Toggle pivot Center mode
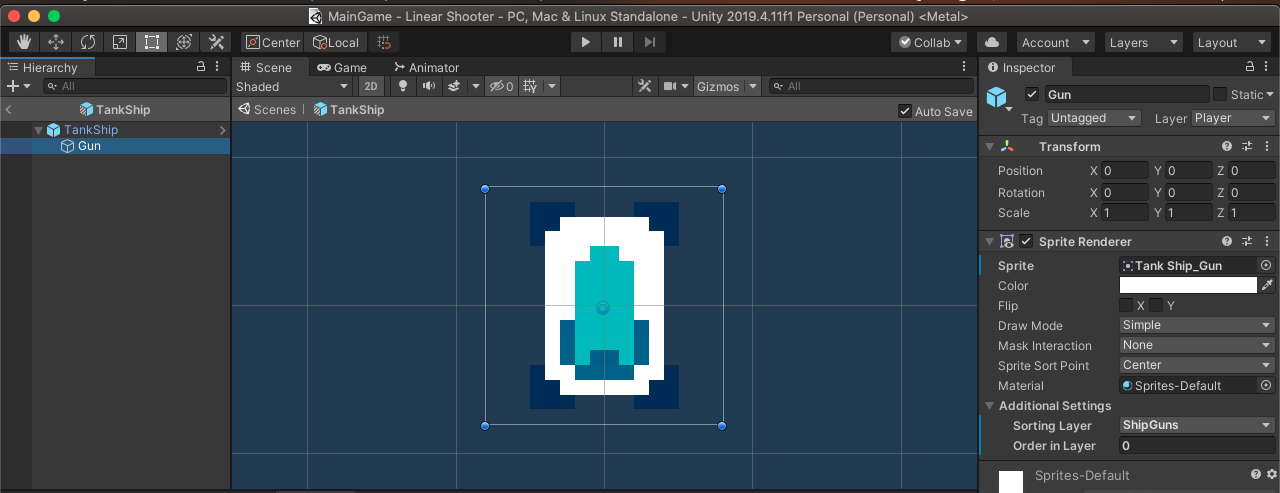The image size is (1280, 493). point(272,42)
